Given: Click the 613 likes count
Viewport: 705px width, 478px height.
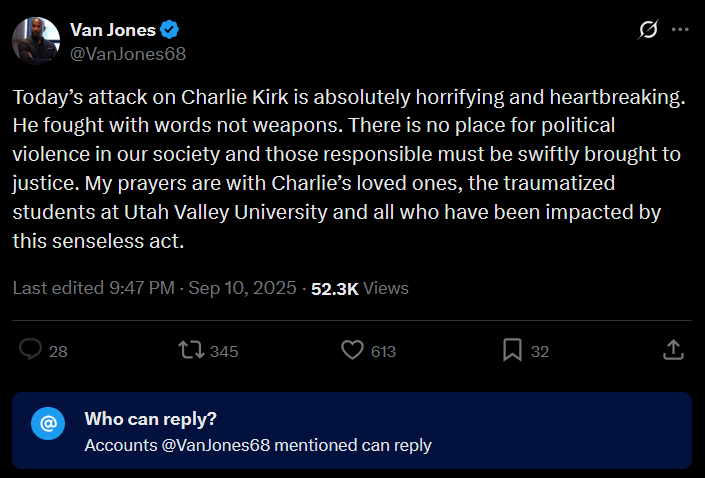Looking at the screenshot, I should click(x=383, y=351).
